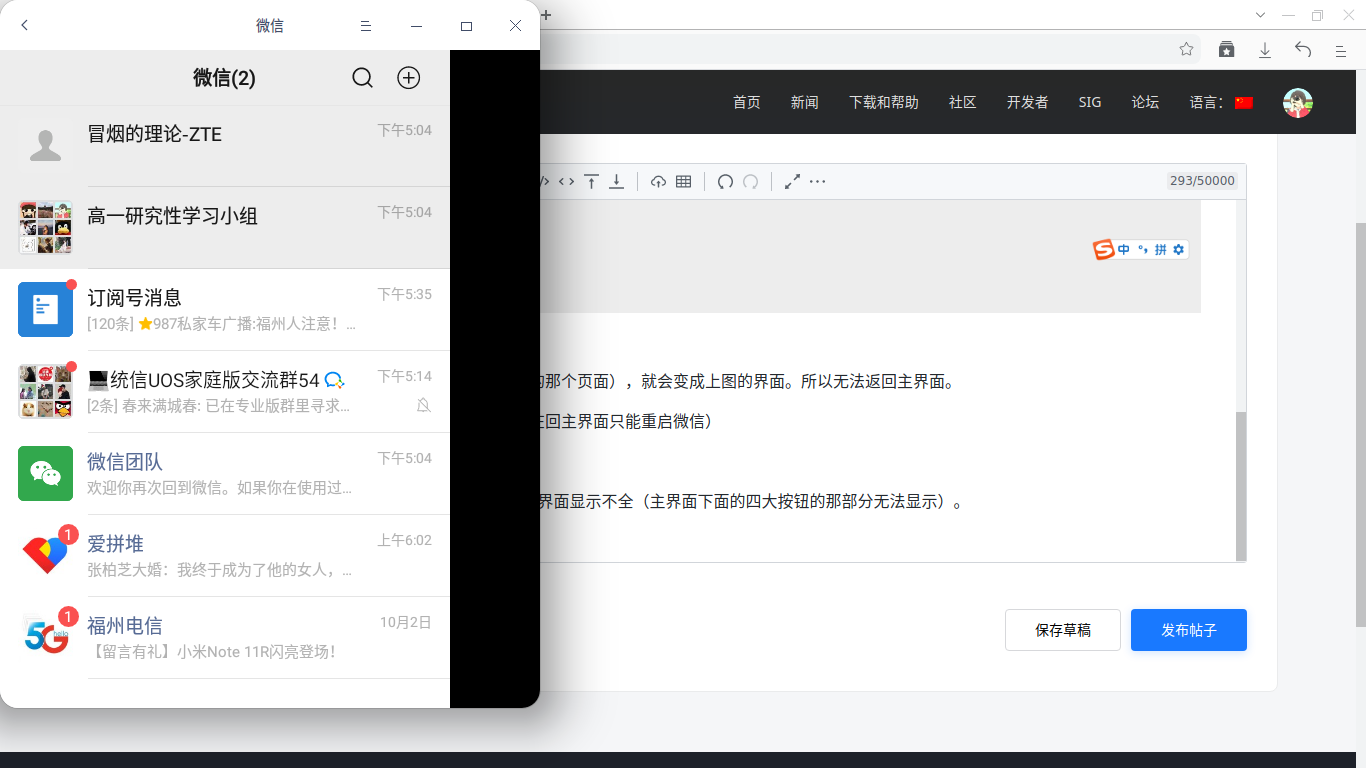Toggle the muted bell on UOS group chat

coord(422,406)
